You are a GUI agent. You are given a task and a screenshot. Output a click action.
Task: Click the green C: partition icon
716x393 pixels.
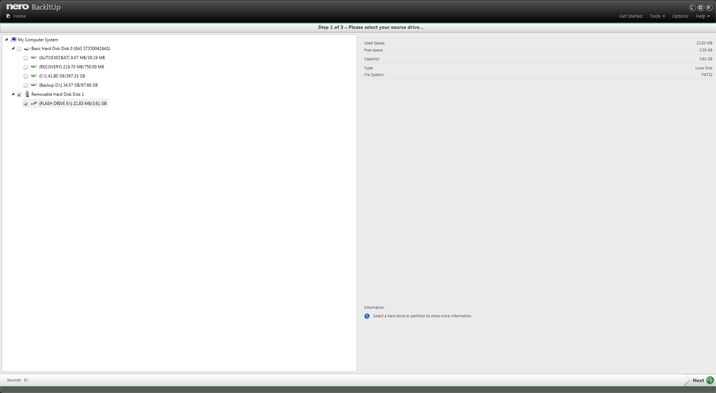(x=34, y=76)
